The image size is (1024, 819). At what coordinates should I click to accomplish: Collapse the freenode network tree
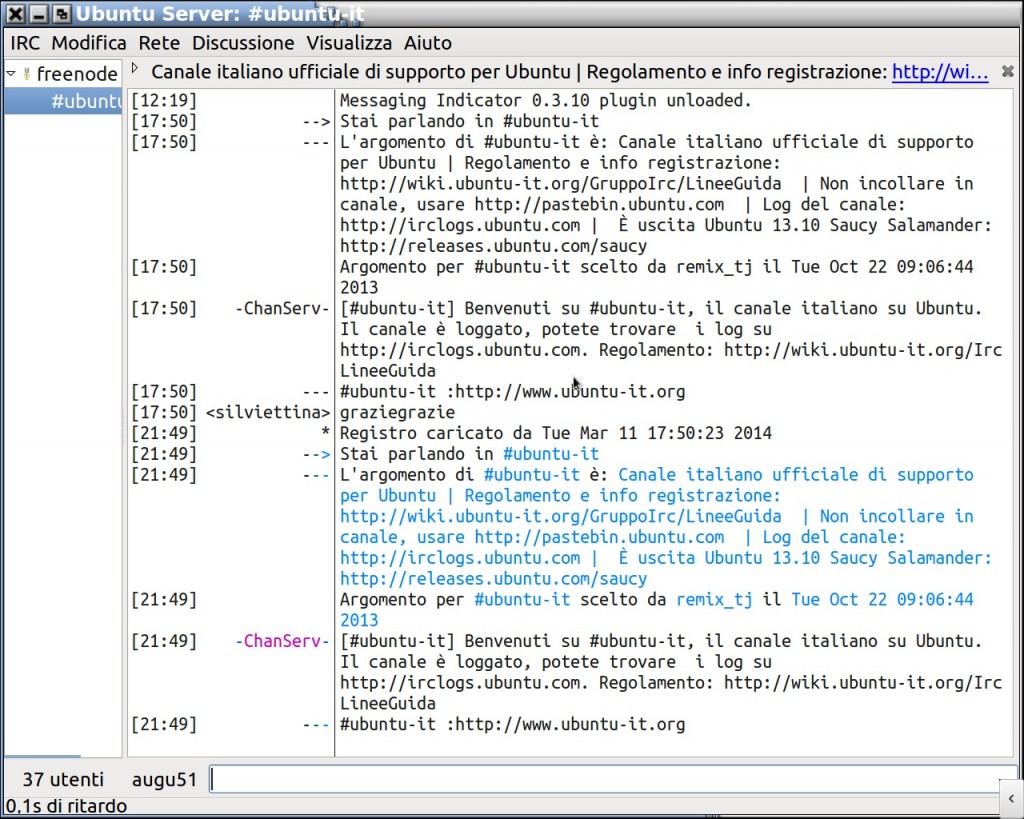click(x=11, y=74)
